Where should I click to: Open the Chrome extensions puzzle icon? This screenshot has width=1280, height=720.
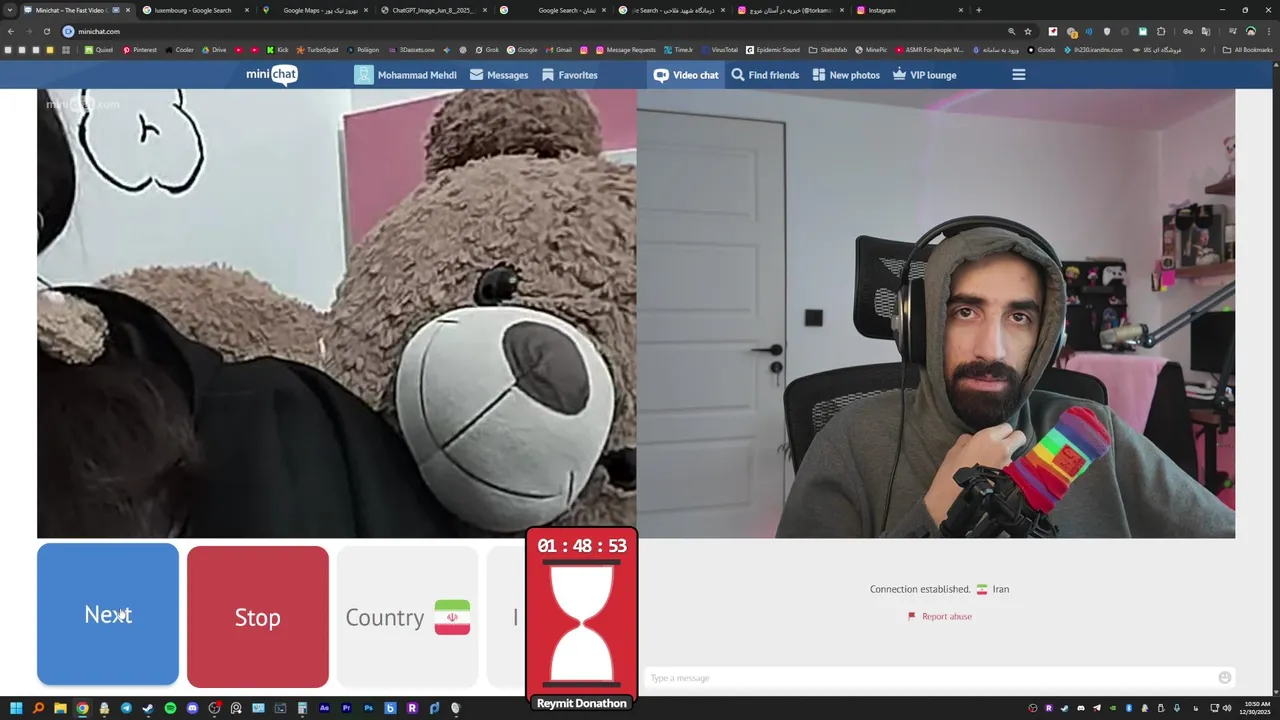[1161, 31]
